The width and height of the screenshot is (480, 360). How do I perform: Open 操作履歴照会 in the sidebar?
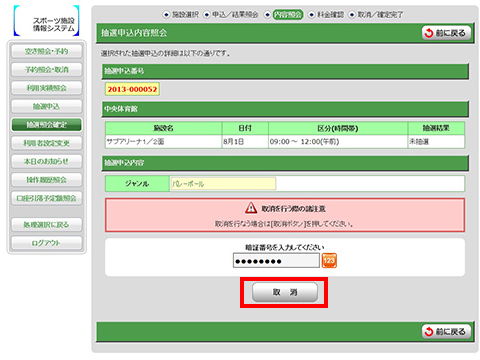[47, 180]
